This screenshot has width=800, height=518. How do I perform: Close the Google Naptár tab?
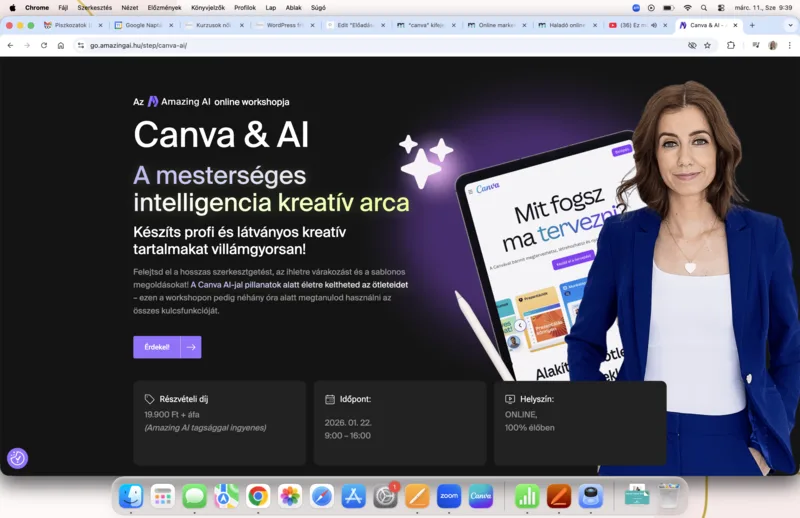pos(171,25)
